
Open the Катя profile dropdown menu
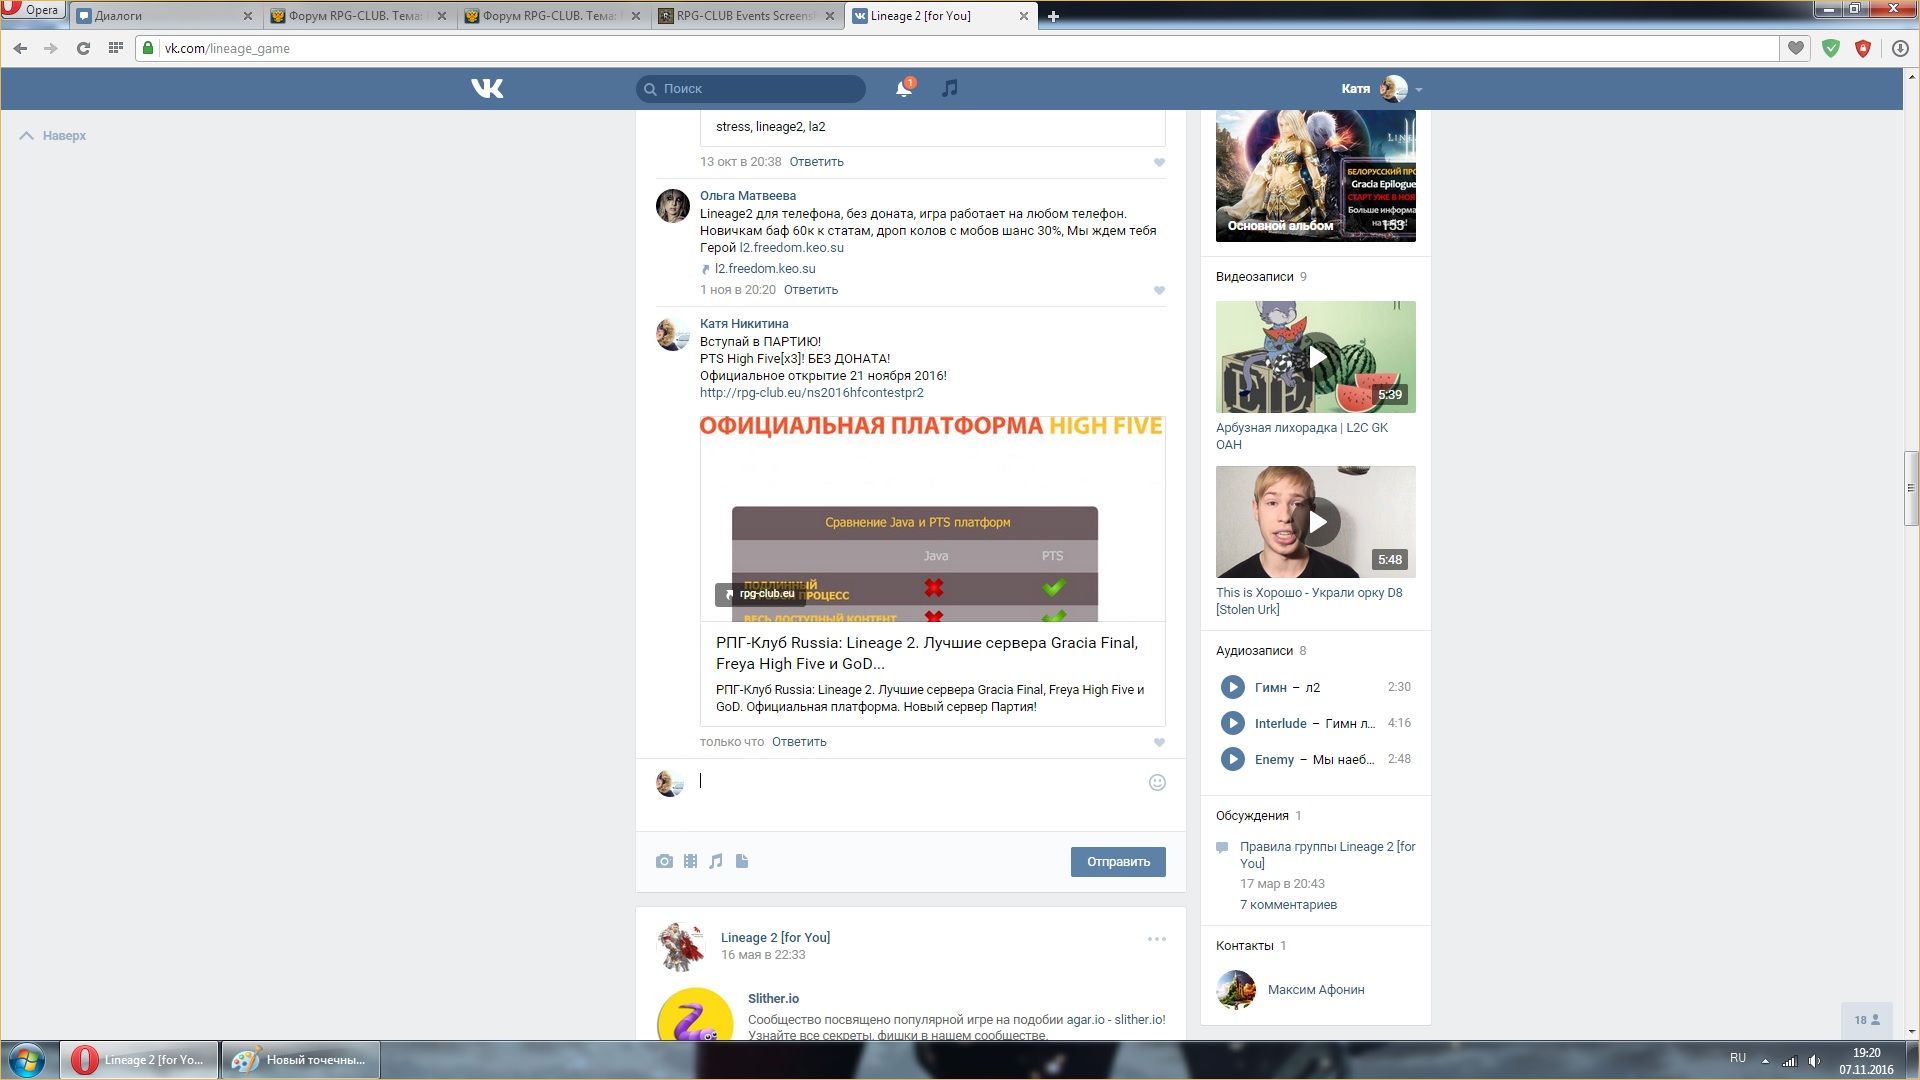pos(1381,89)
